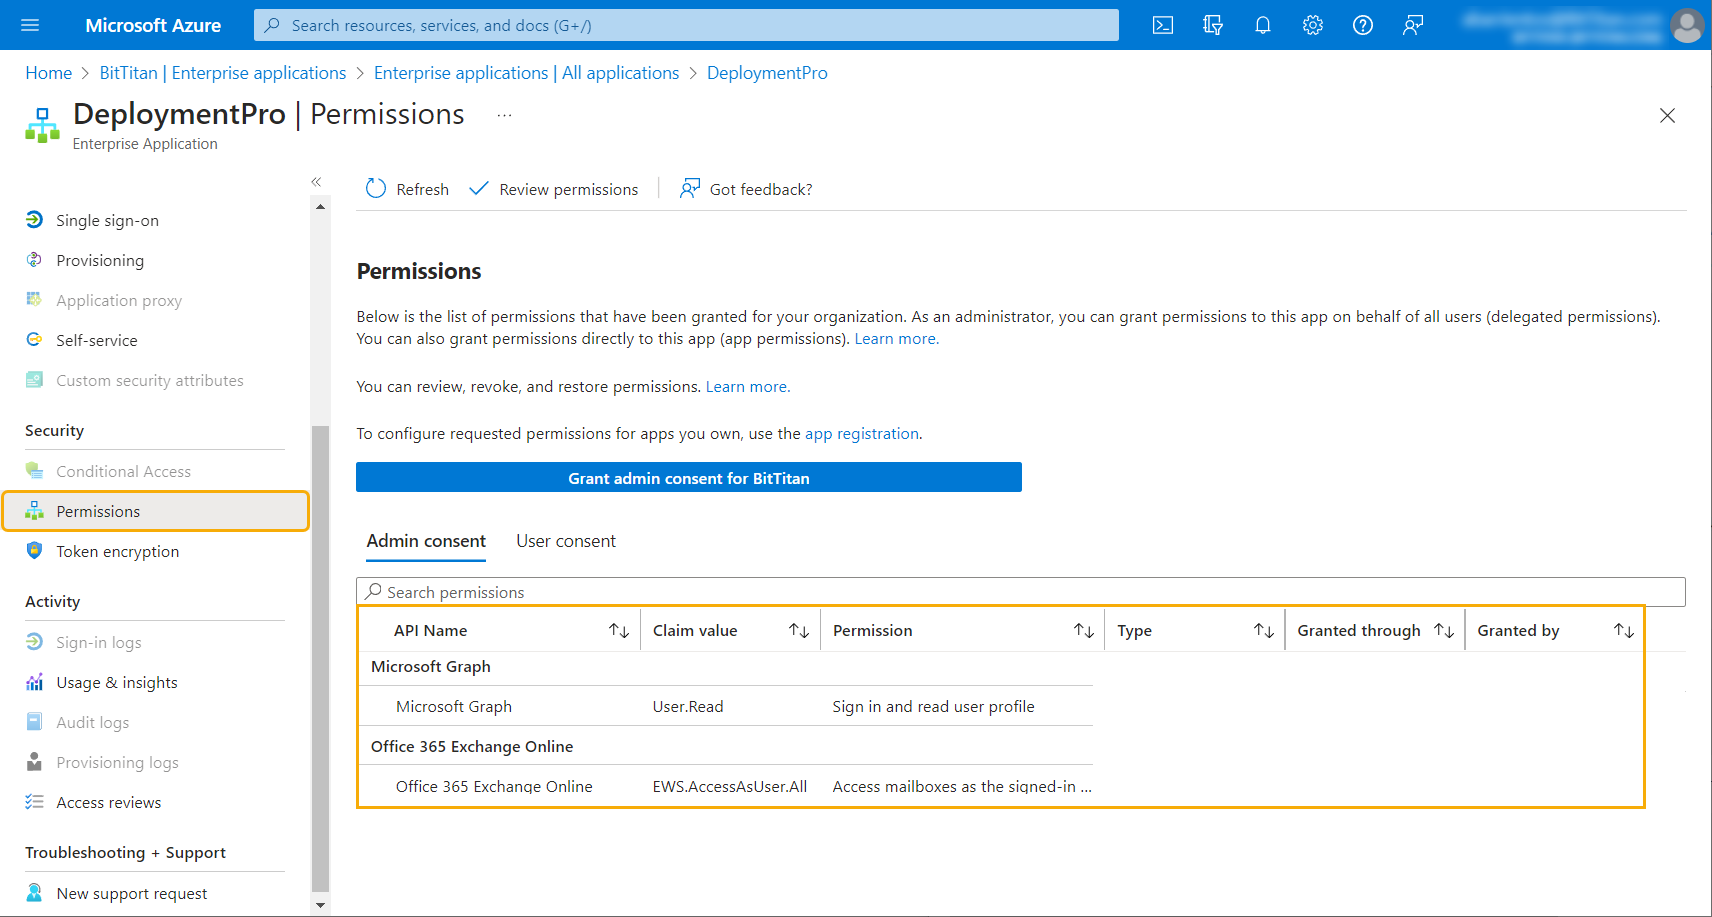View notifications bell icon

point(1263,25)
